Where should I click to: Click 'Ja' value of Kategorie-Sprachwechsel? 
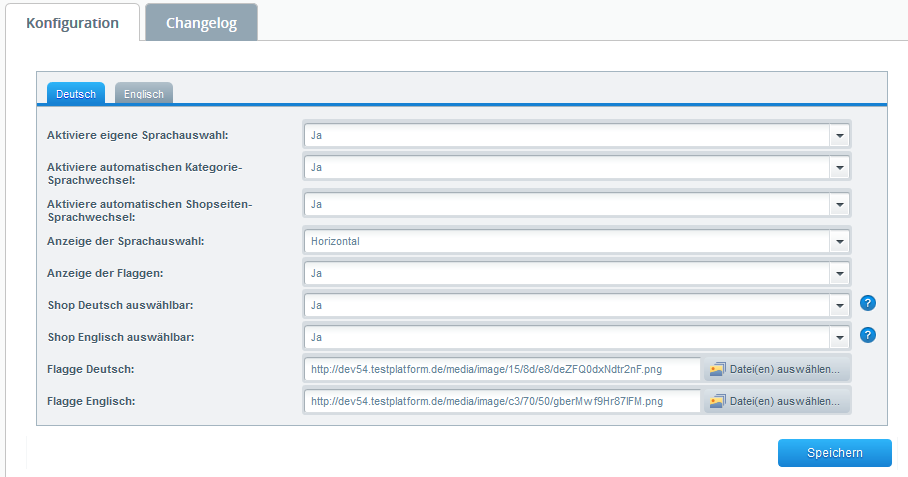click(x=316, y=167)
